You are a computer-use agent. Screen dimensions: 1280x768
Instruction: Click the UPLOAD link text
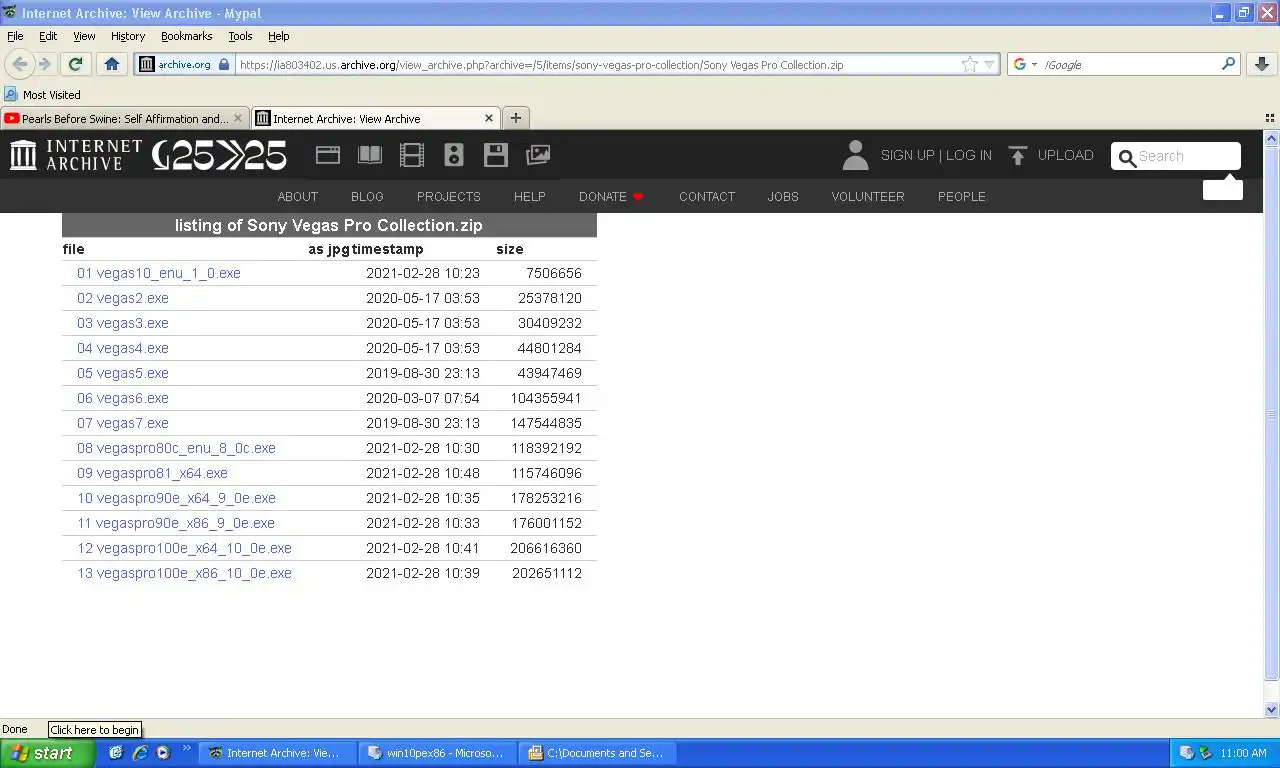(1065, 155)
